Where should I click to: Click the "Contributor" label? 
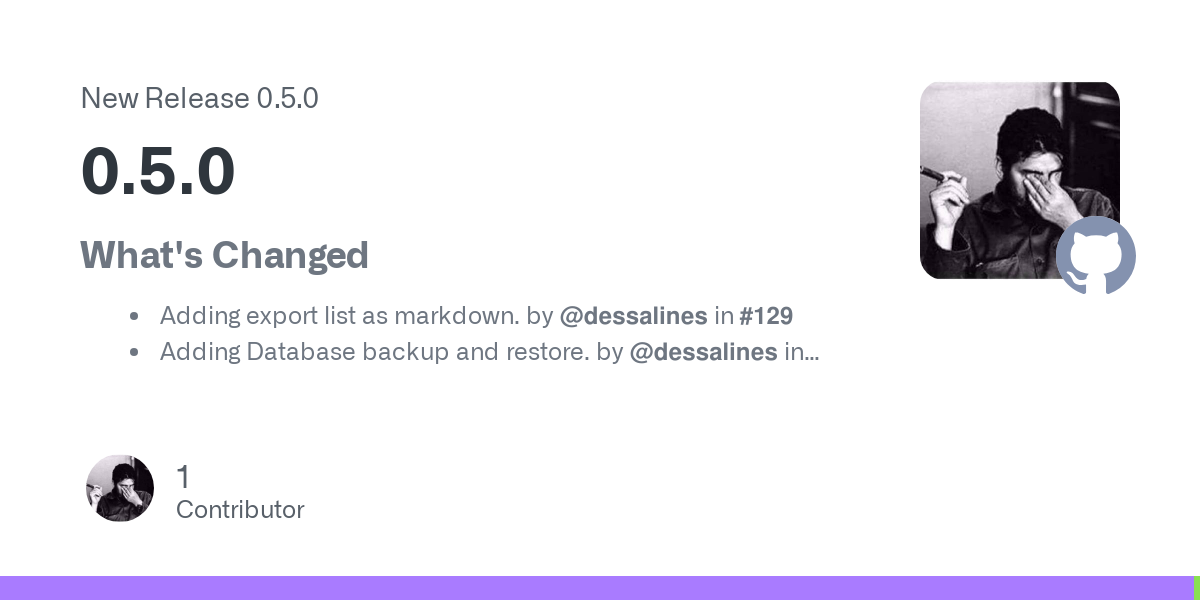(x=240, y=510)
